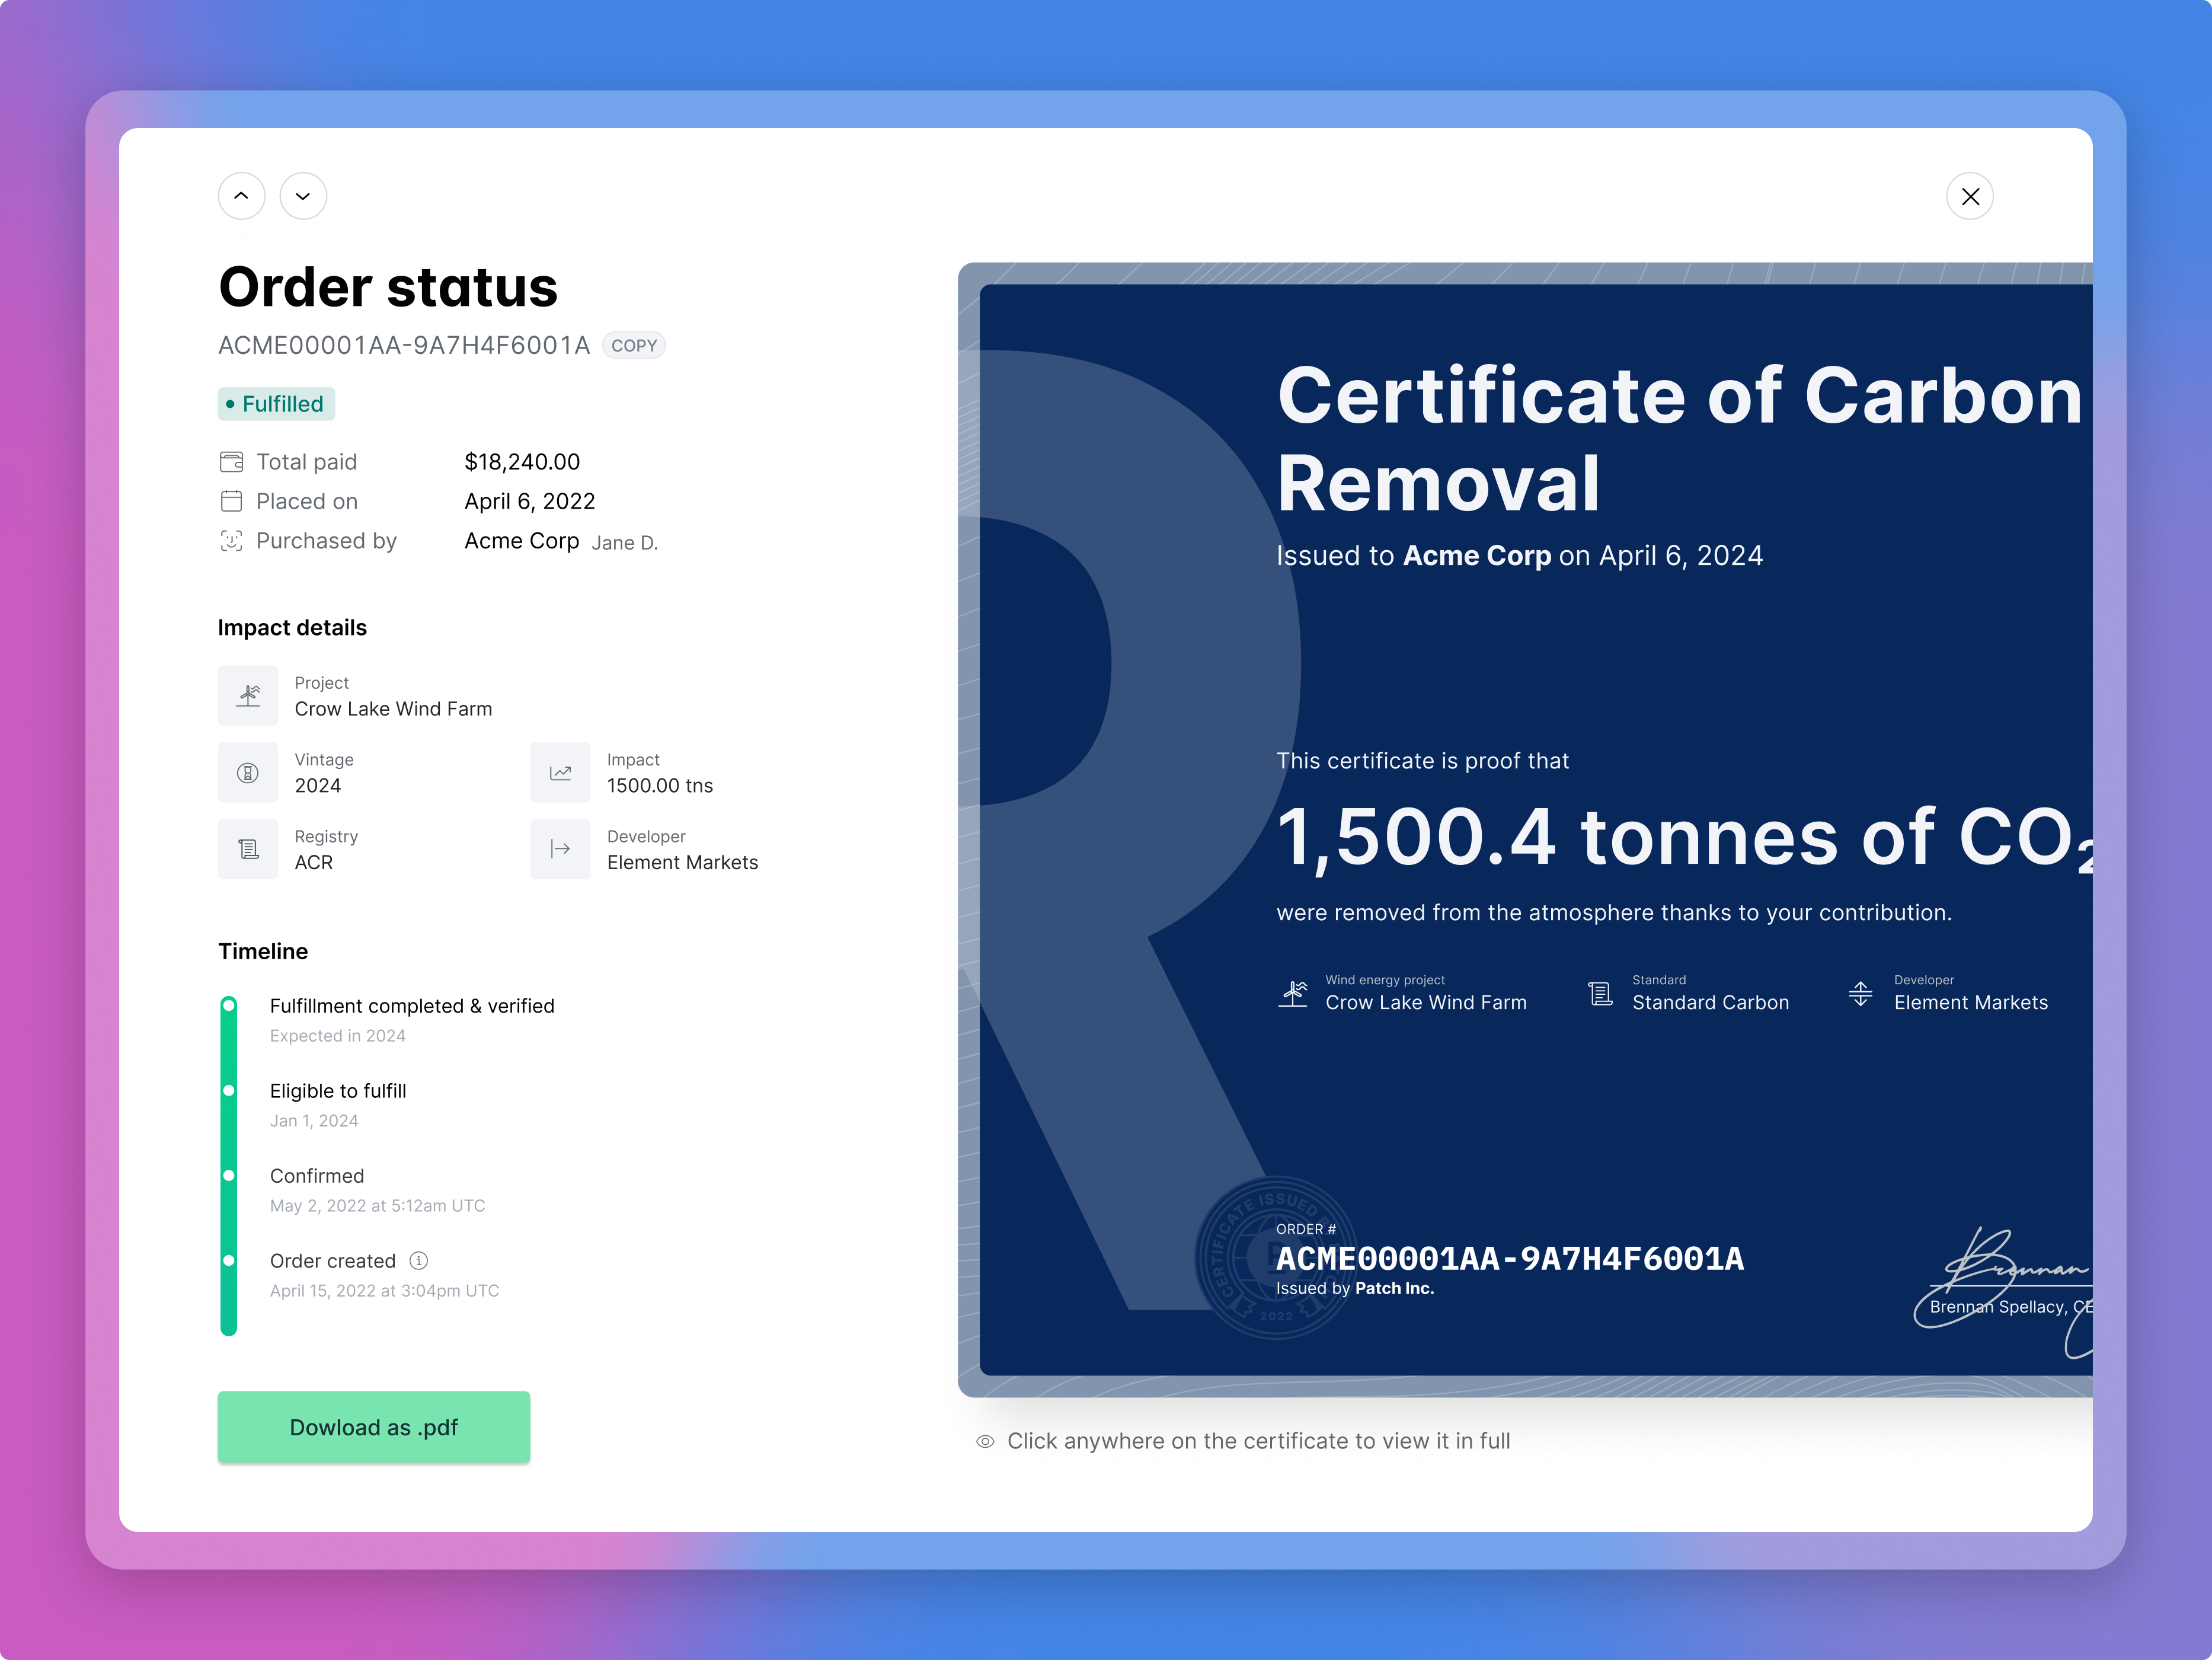Click the Fulfilled status badge
The width and height of the screenshot is (2212, 1660).
coord(276,404)
